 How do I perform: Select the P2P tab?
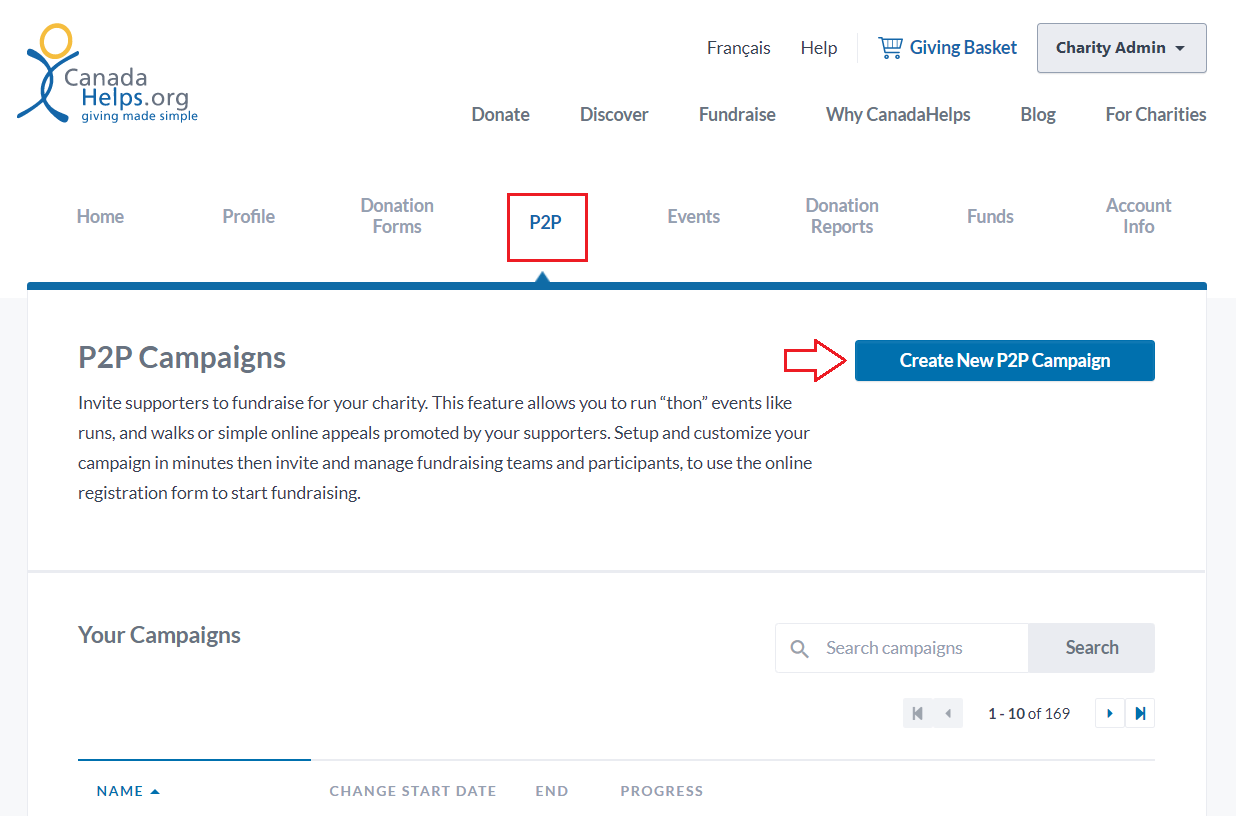tap(546, 222)
